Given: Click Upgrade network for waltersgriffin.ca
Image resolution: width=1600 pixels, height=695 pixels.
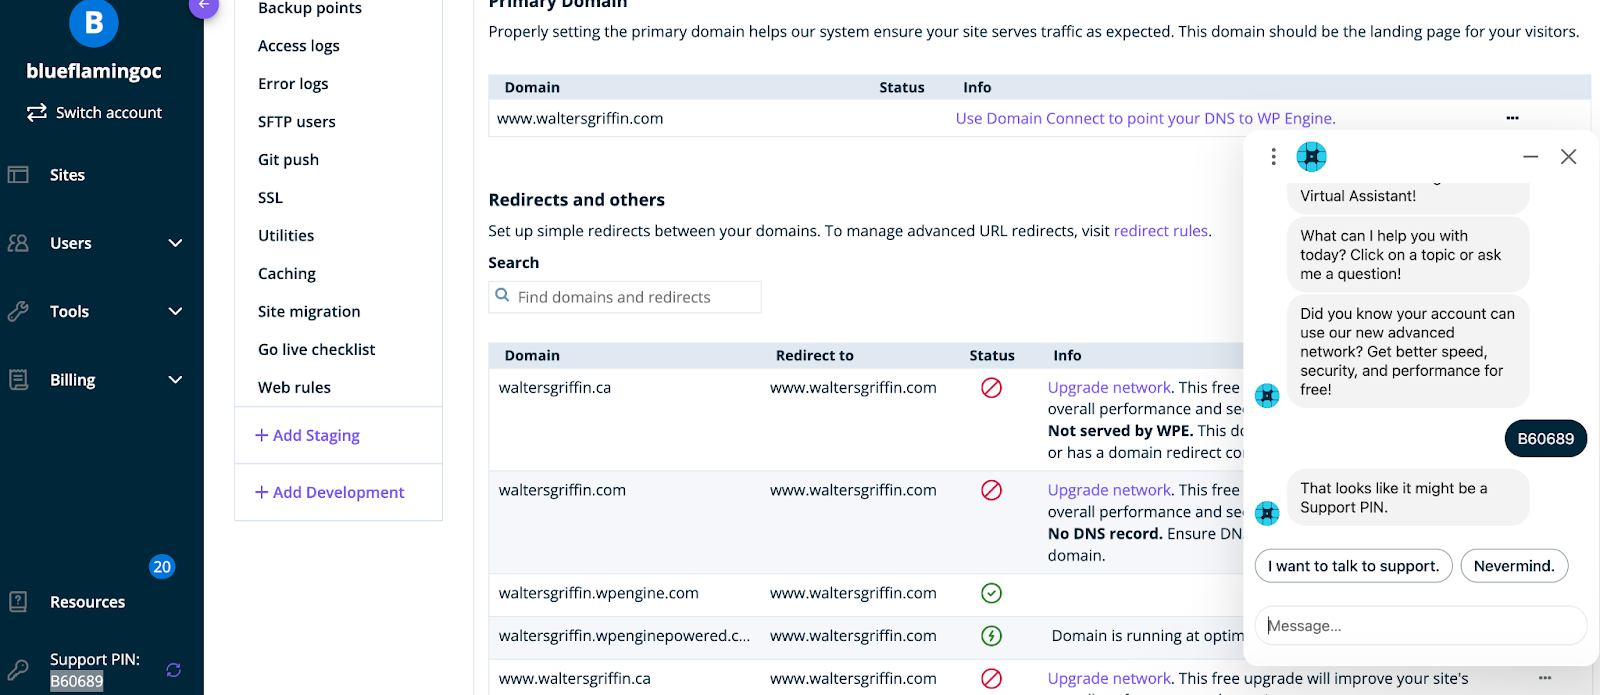Looking at the screenshot, I should click(1109, 387).
